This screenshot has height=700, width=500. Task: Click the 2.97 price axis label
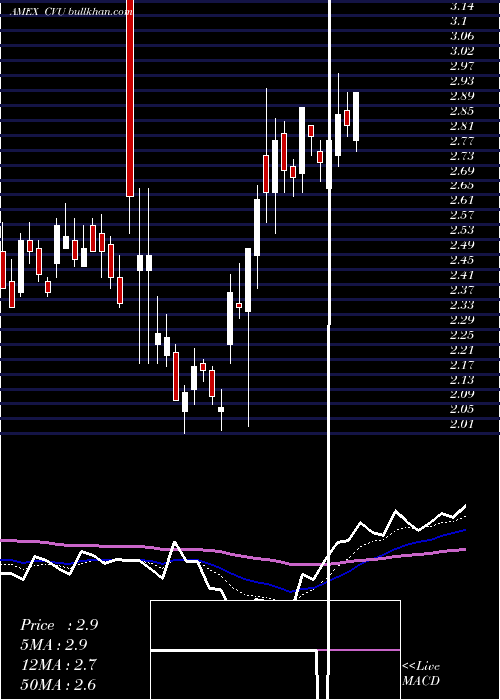click(462, 66)
